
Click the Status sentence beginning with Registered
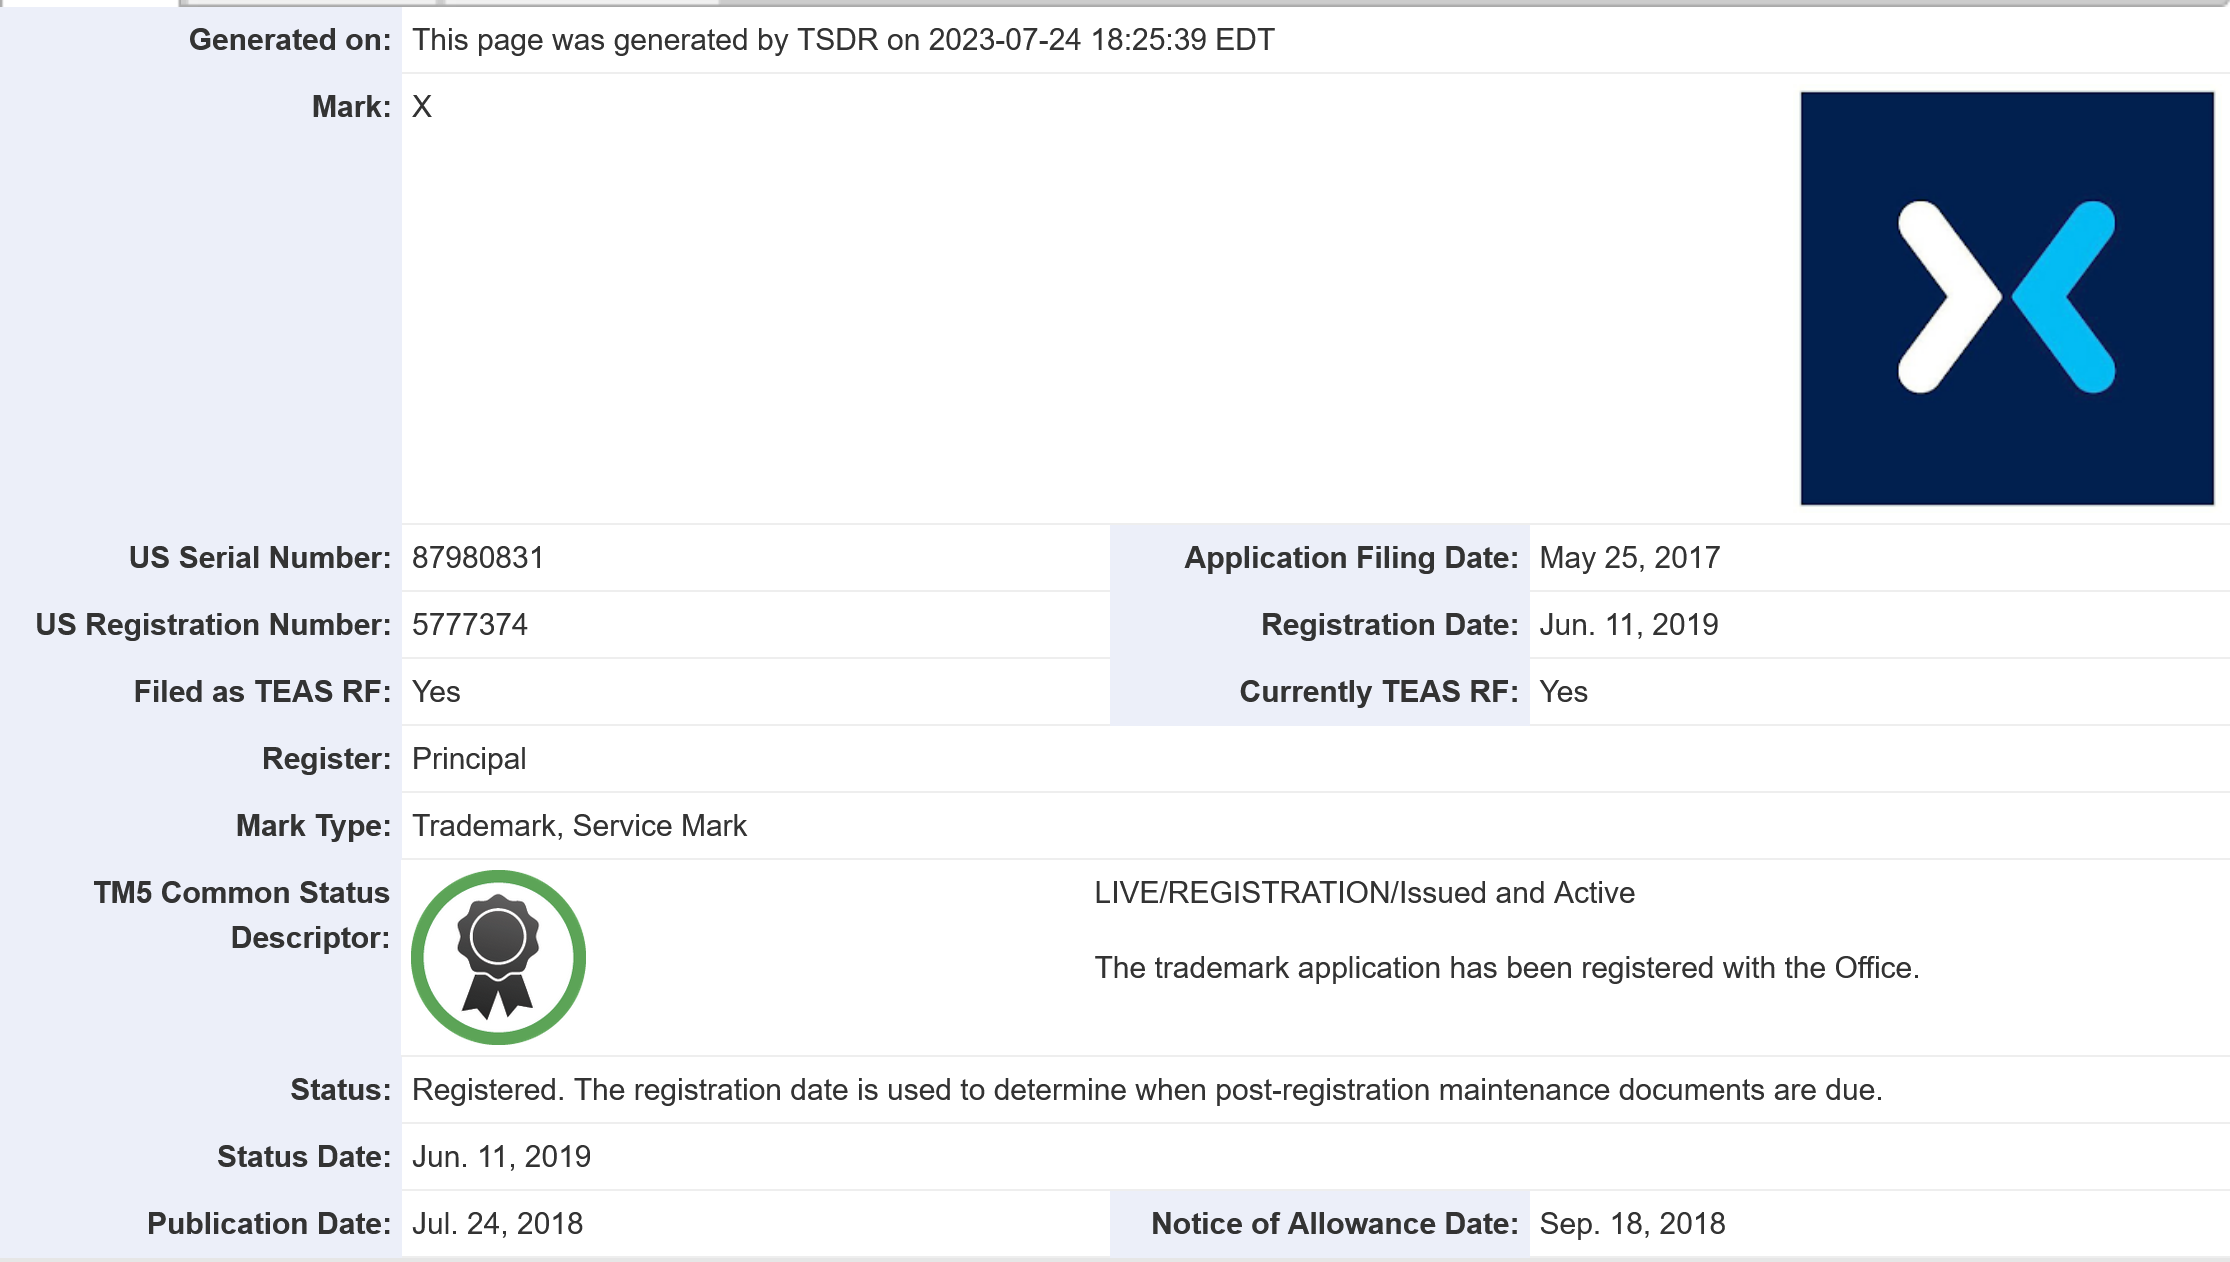(x=1146, y=1090)
